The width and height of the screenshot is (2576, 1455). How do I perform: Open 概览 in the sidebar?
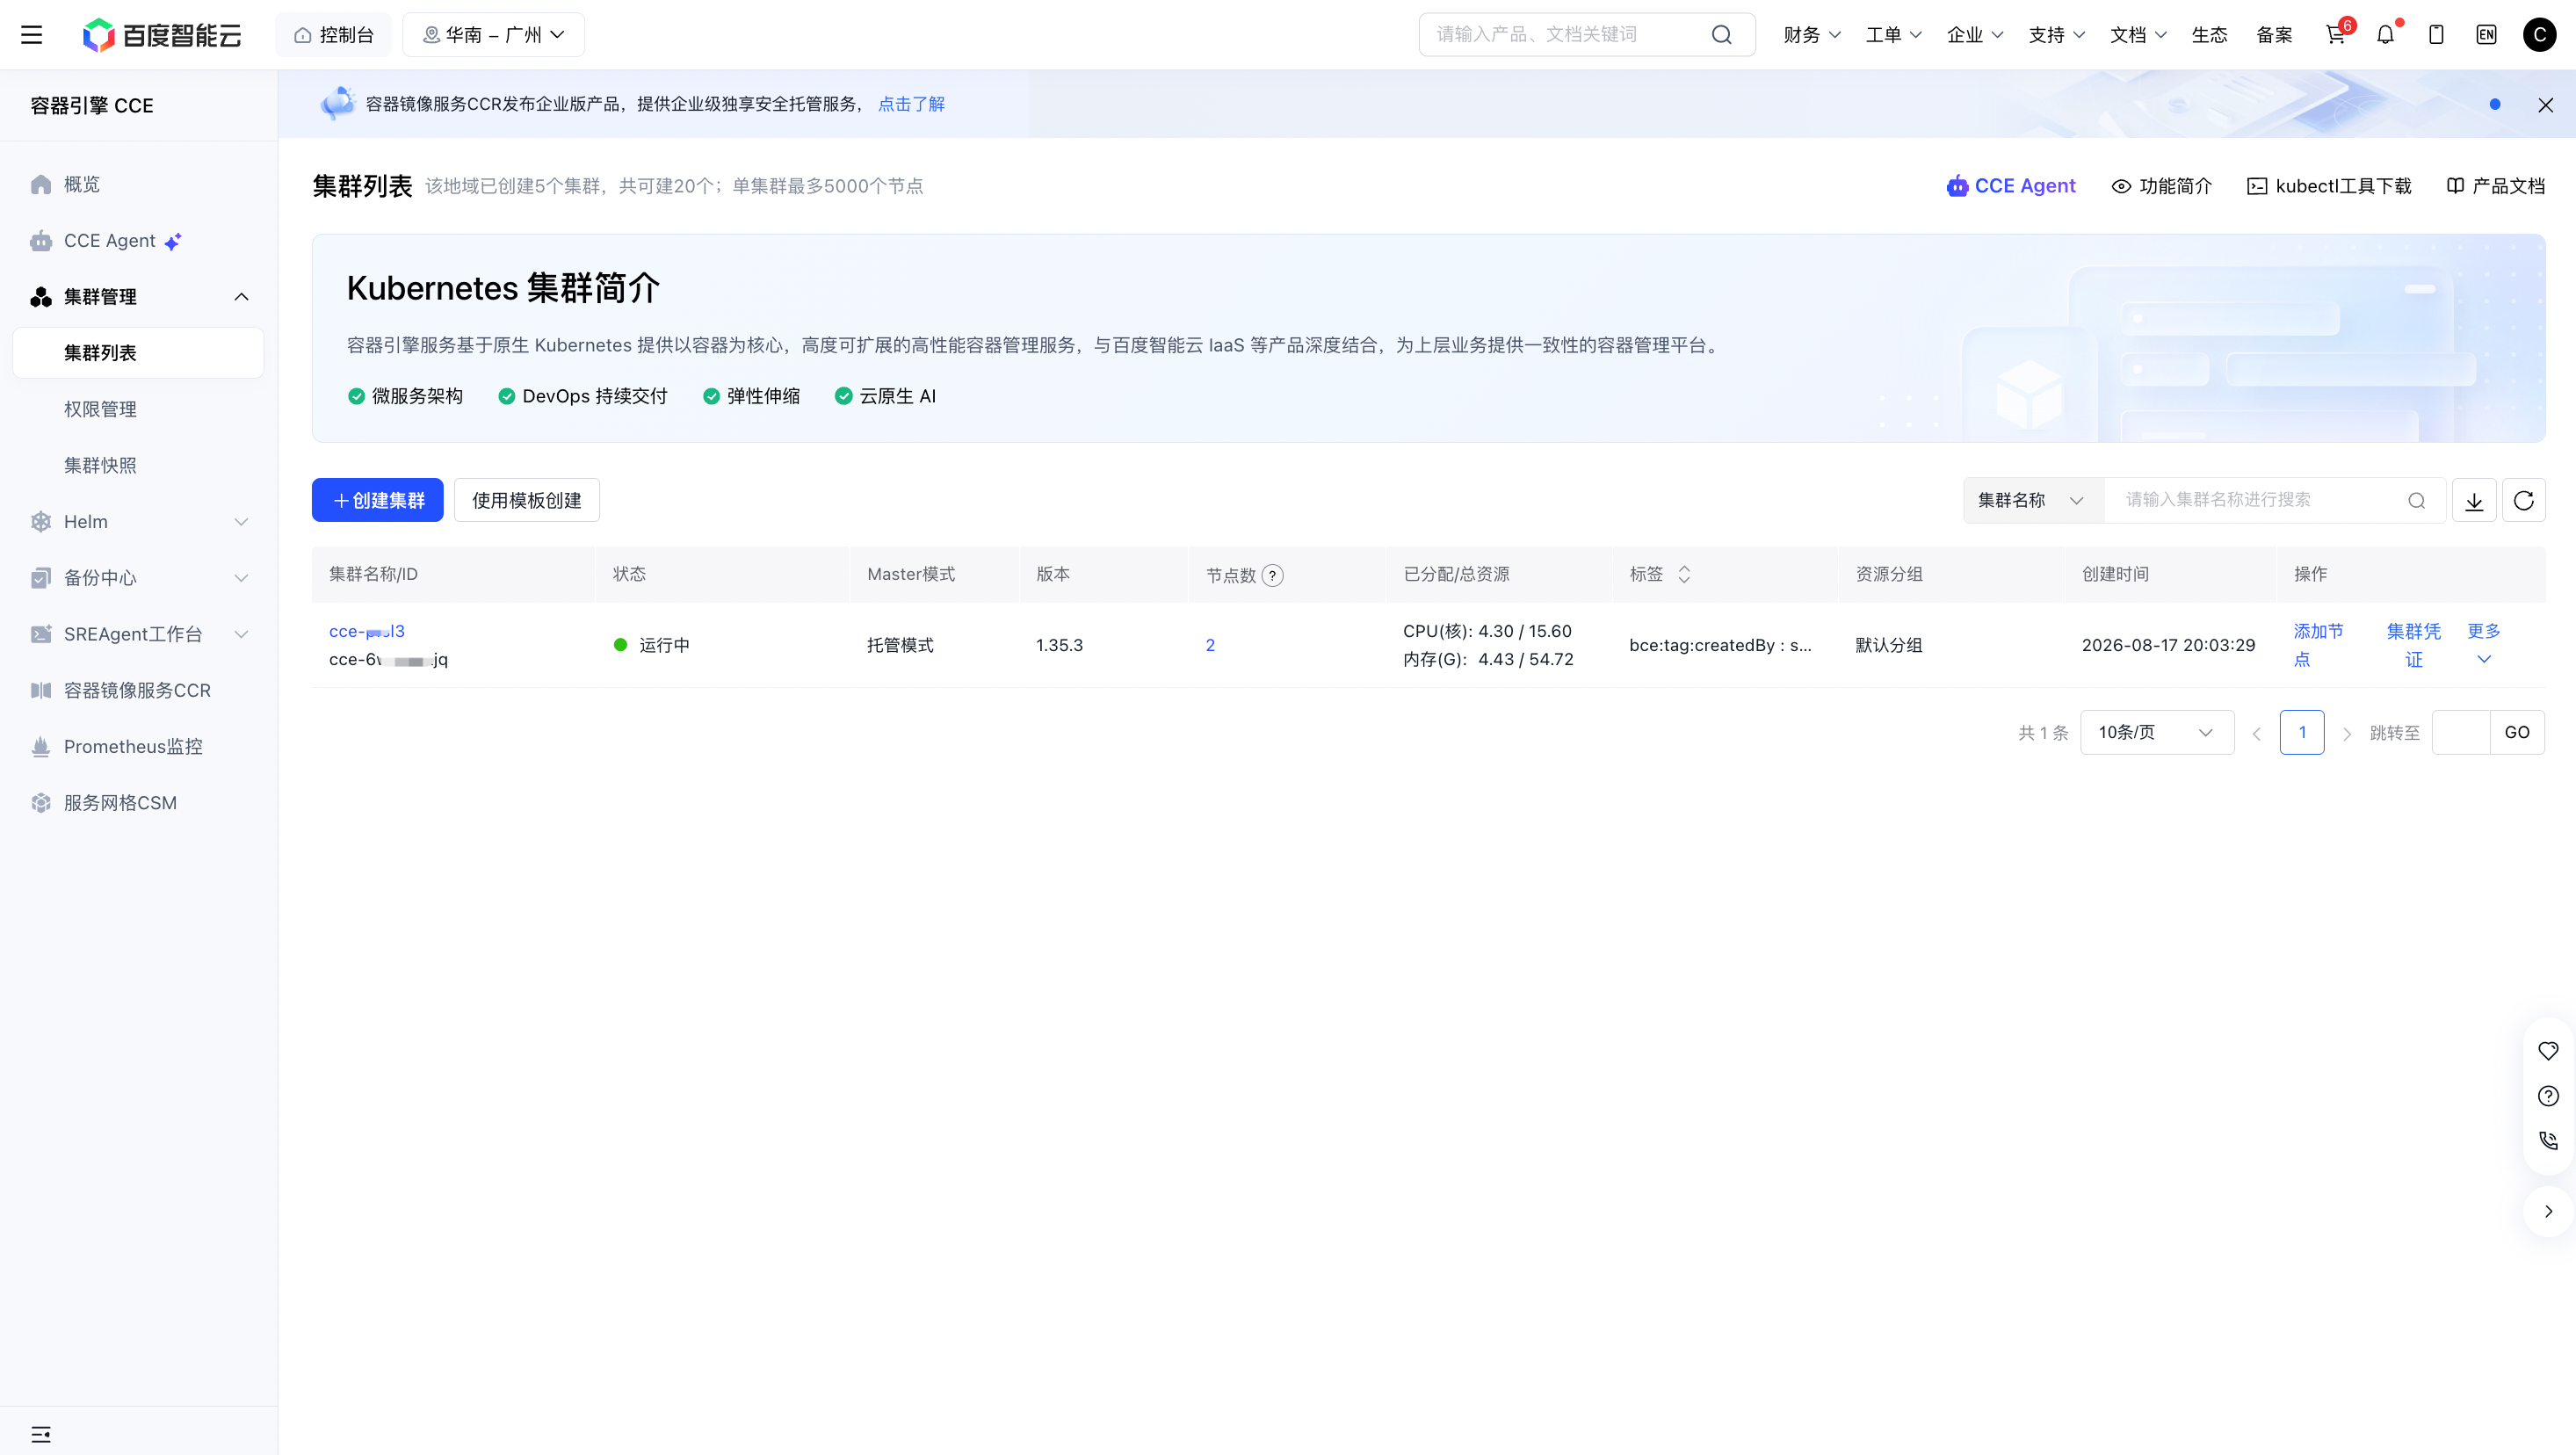coord(138,184)
